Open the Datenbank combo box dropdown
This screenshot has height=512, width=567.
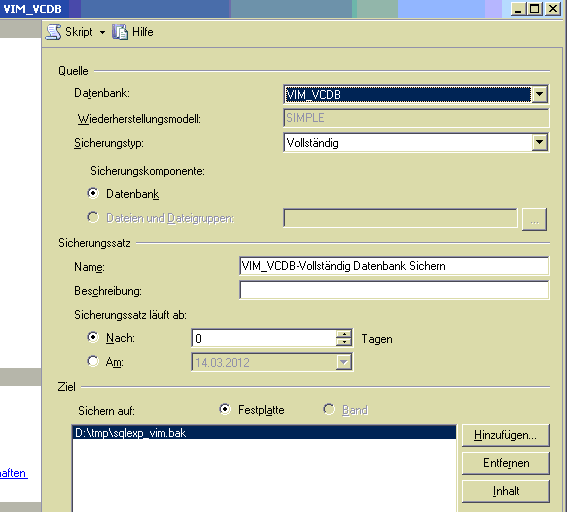pyautogui.click(x=539, y=94)
